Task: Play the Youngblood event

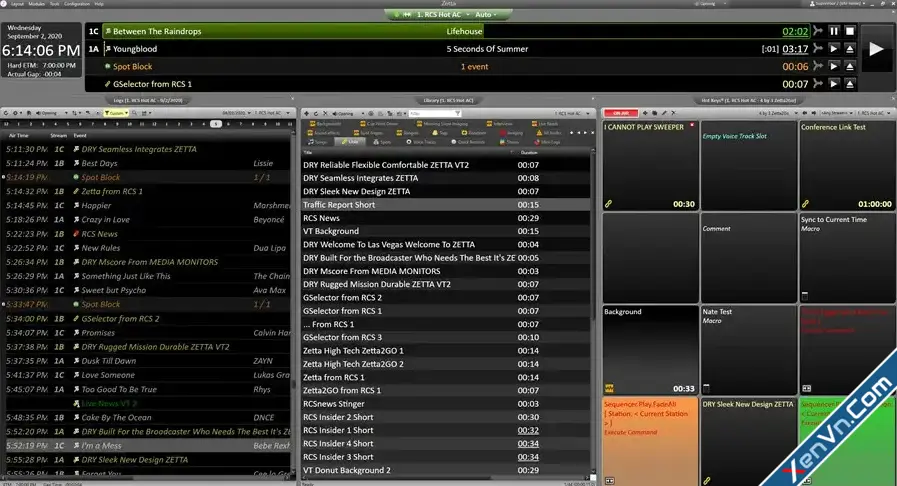Action: point(834,49)
